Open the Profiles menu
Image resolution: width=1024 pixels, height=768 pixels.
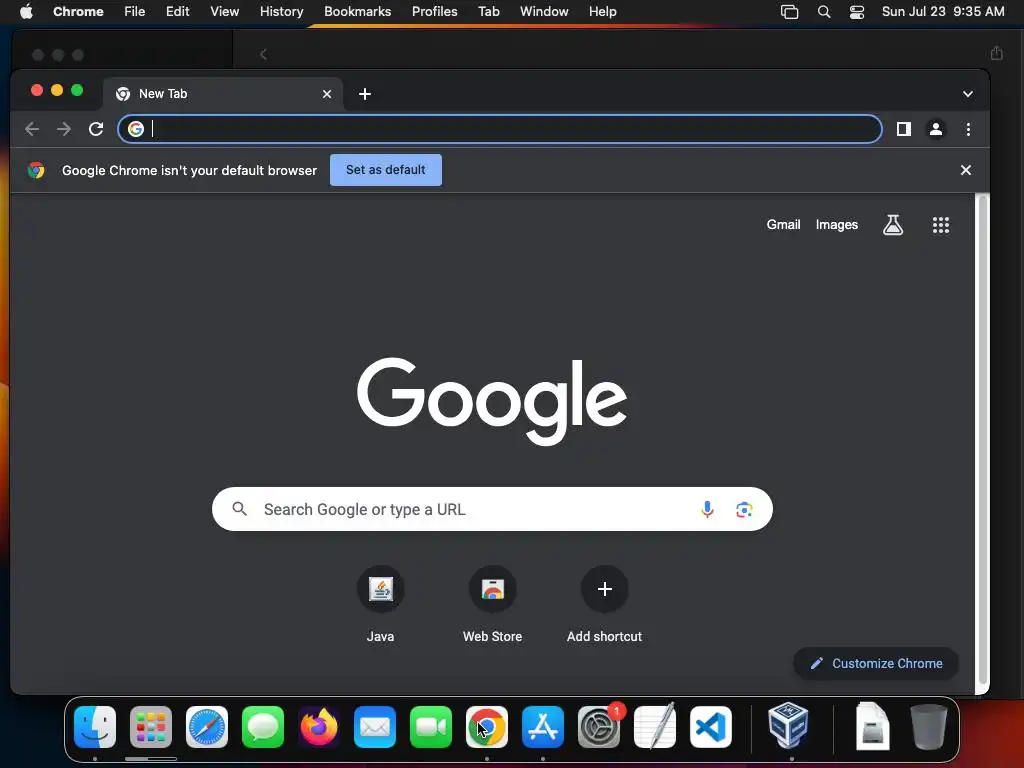434,11
